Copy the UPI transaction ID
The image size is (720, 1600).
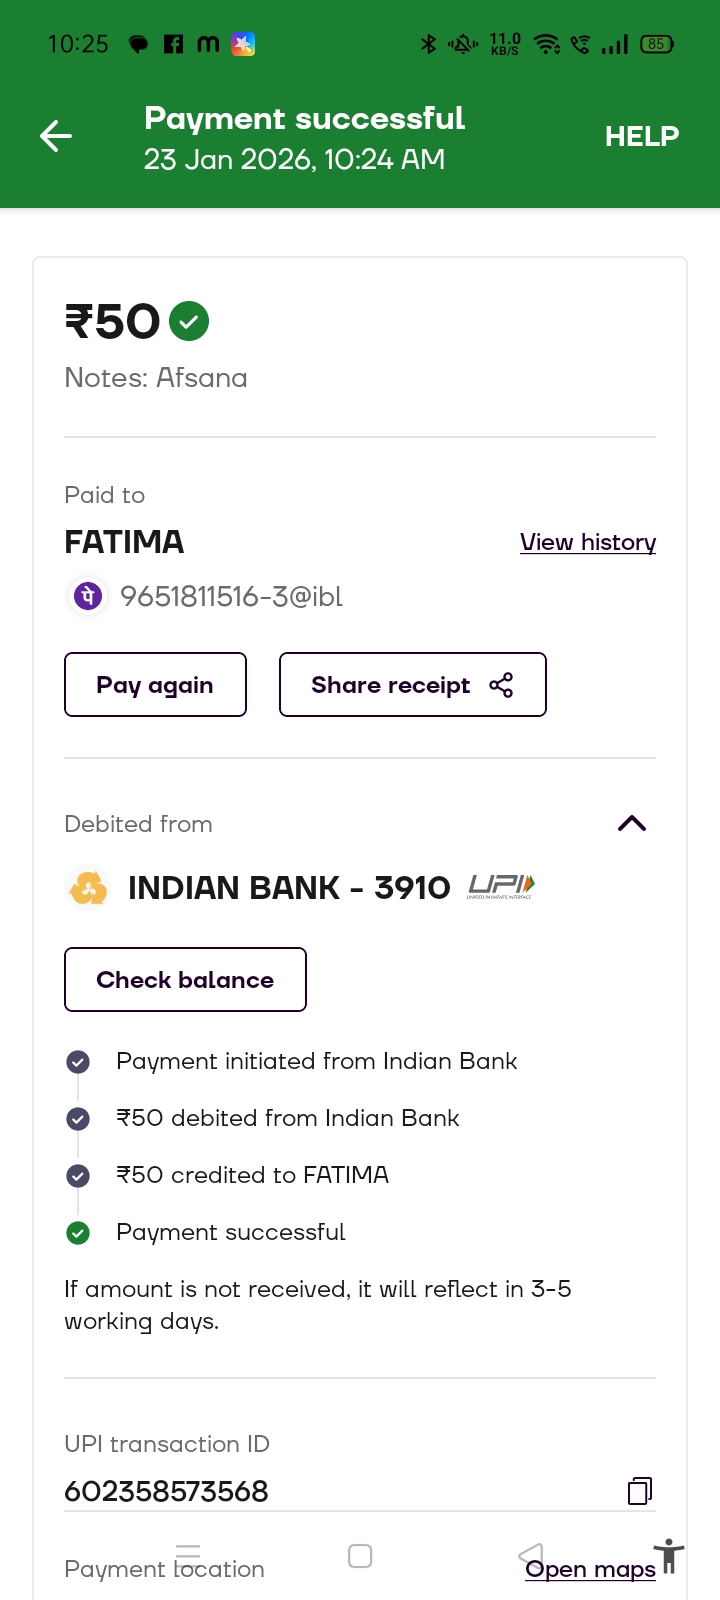(639, 1491)
